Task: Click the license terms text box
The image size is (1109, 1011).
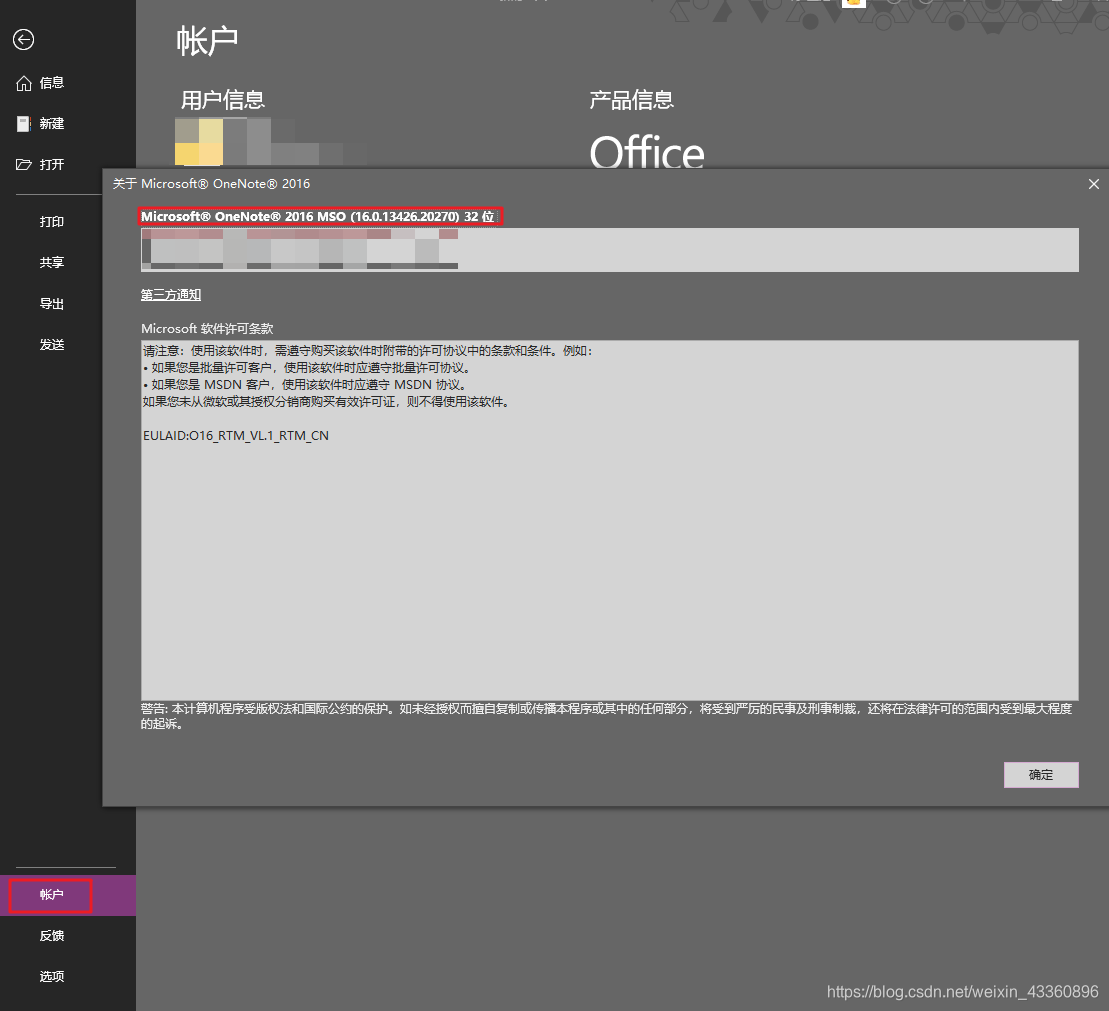Action: click(610, 520)
